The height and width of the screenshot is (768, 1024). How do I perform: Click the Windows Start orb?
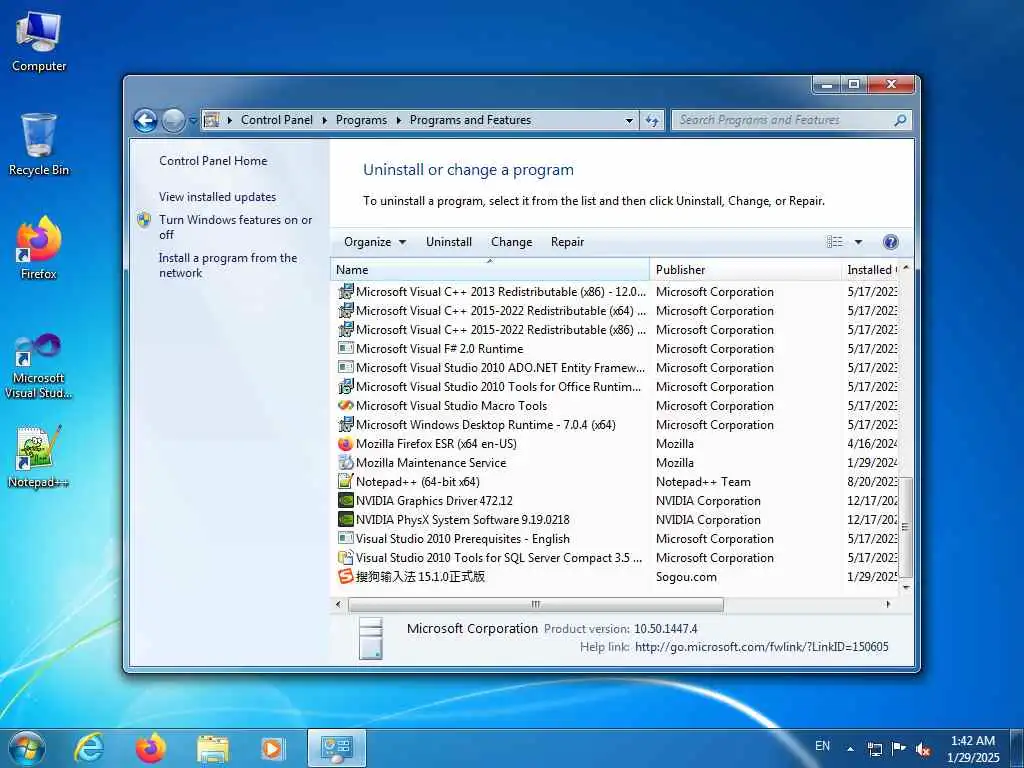tap(26, 748)
